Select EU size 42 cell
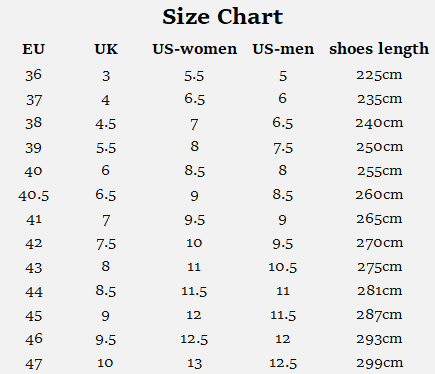The image size is (435, 374). (x=34, y=244)
